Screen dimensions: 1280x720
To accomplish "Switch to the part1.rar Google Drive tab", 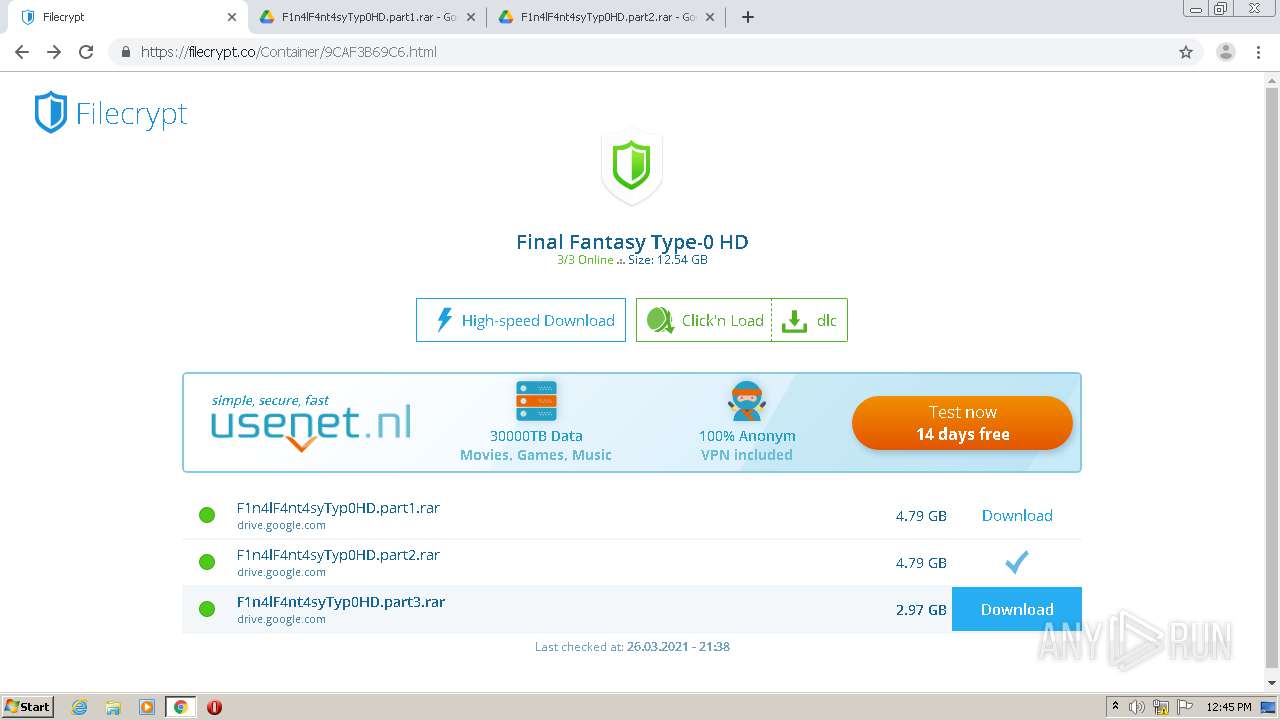I will 366,17.
